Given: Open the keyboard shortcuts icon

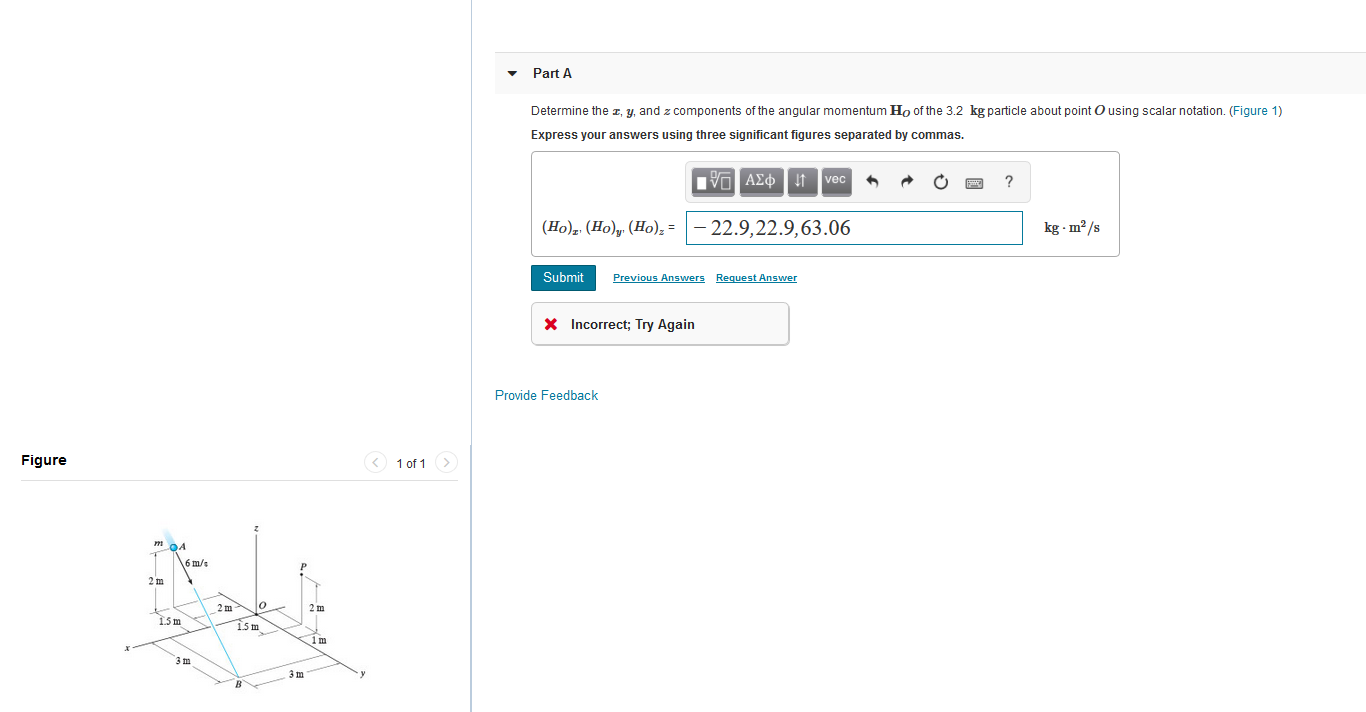Looking at the screenshot, I should [x=974, y=181].
